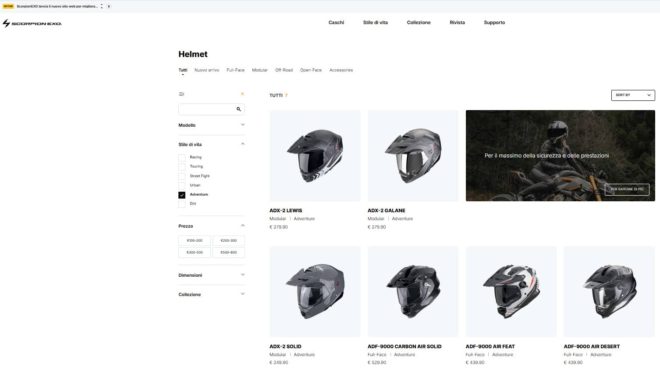Switch to the Off-Road tab

[x=284, y=70]
